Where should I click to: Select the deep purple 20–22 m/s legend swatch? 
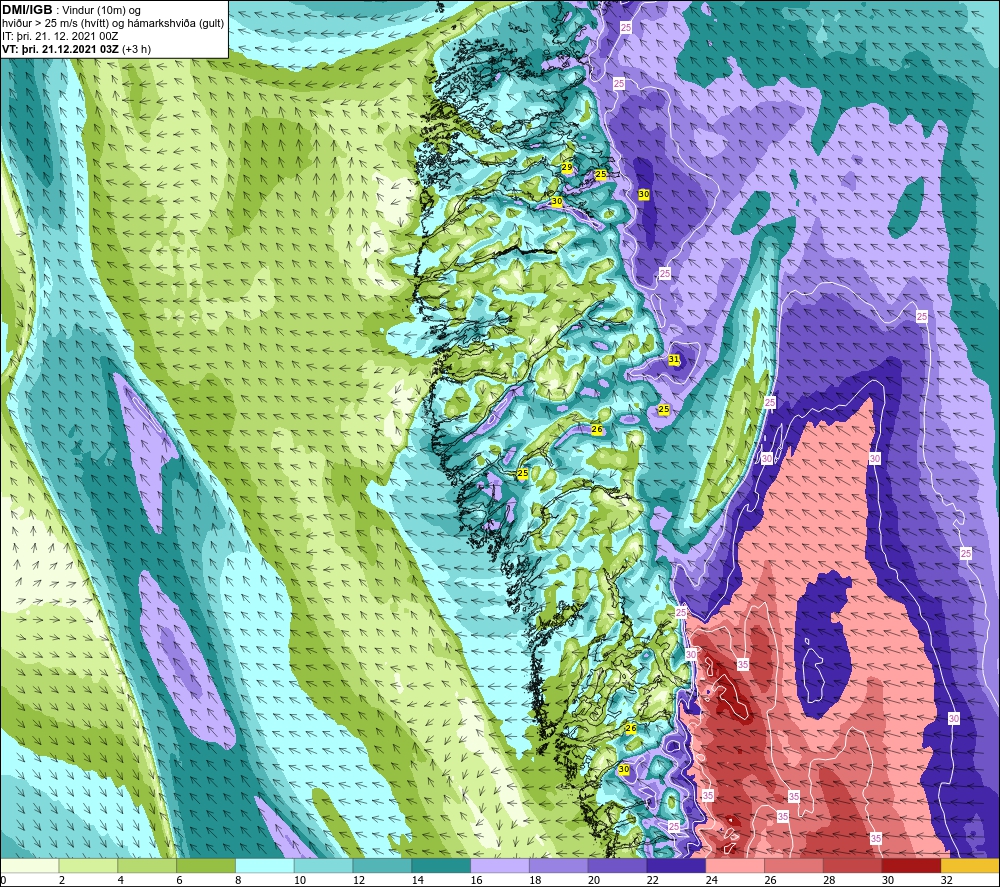[x=617, y=865]
